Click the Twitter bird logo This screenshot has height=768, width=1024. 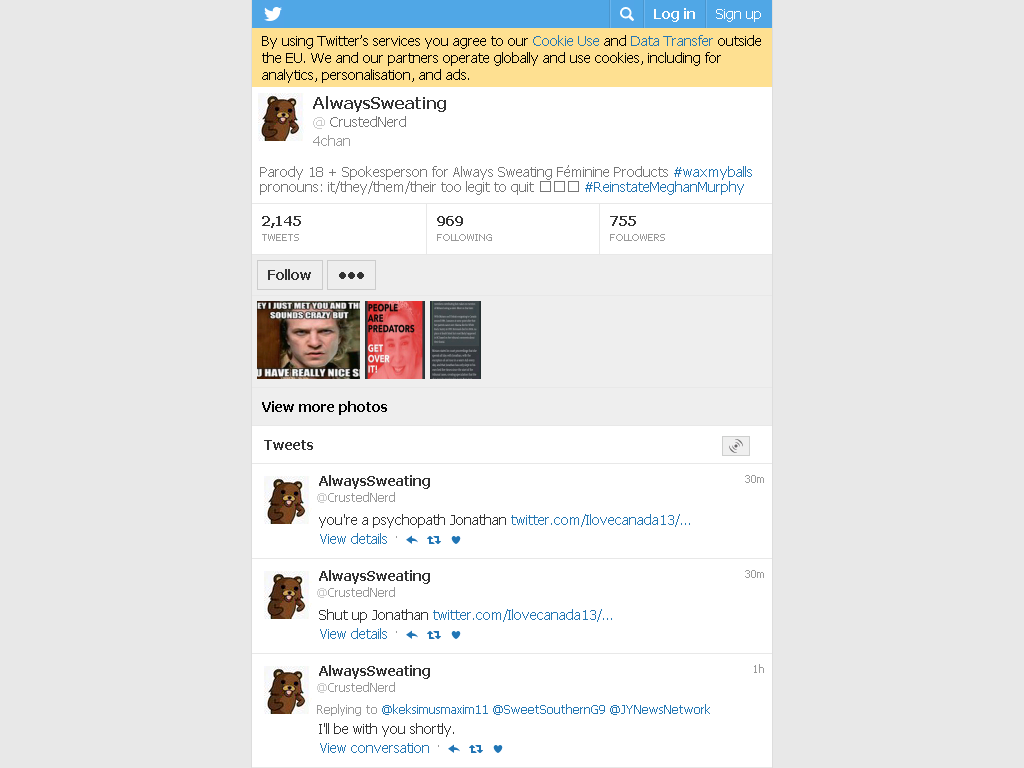click(x=273, y=14)
